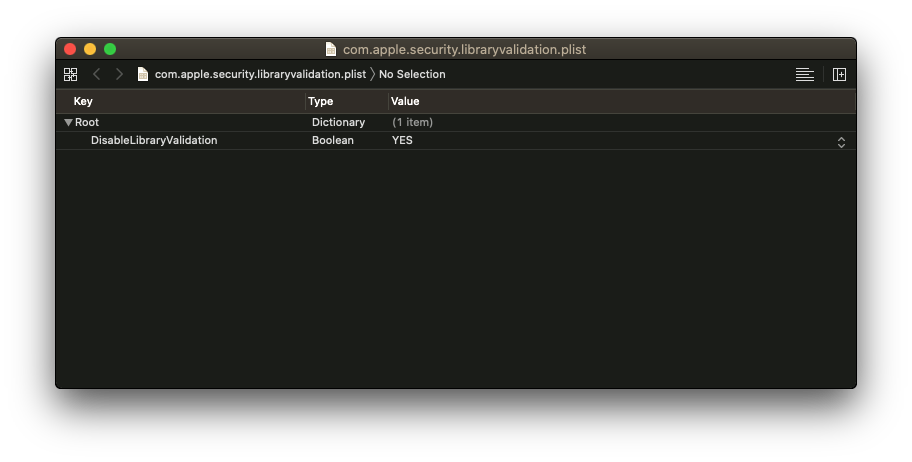Click the Dictionary type cell
Viewport: 912px width, 462px height.
tap(339, 122)
